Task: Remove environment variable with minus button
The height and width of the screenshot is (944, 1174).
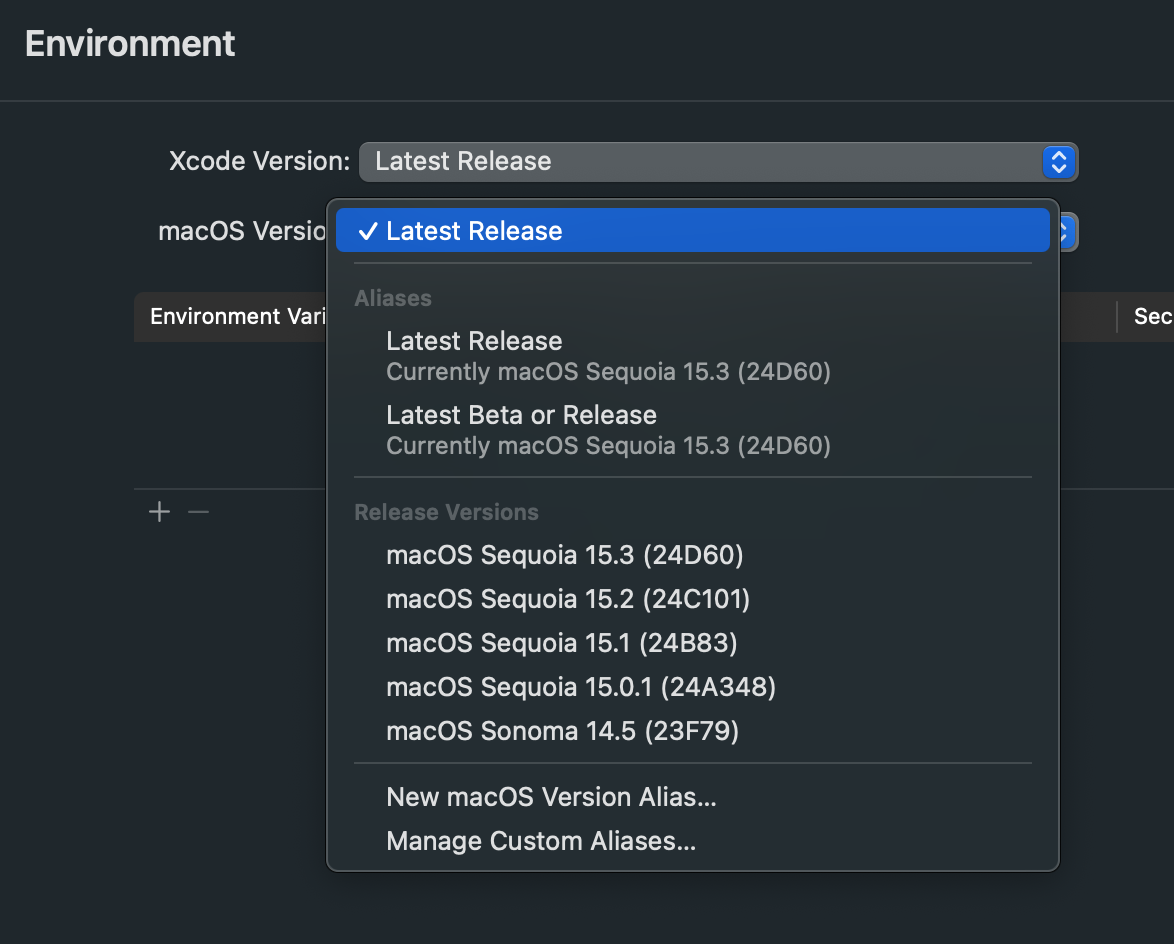Action: (198, 512)
